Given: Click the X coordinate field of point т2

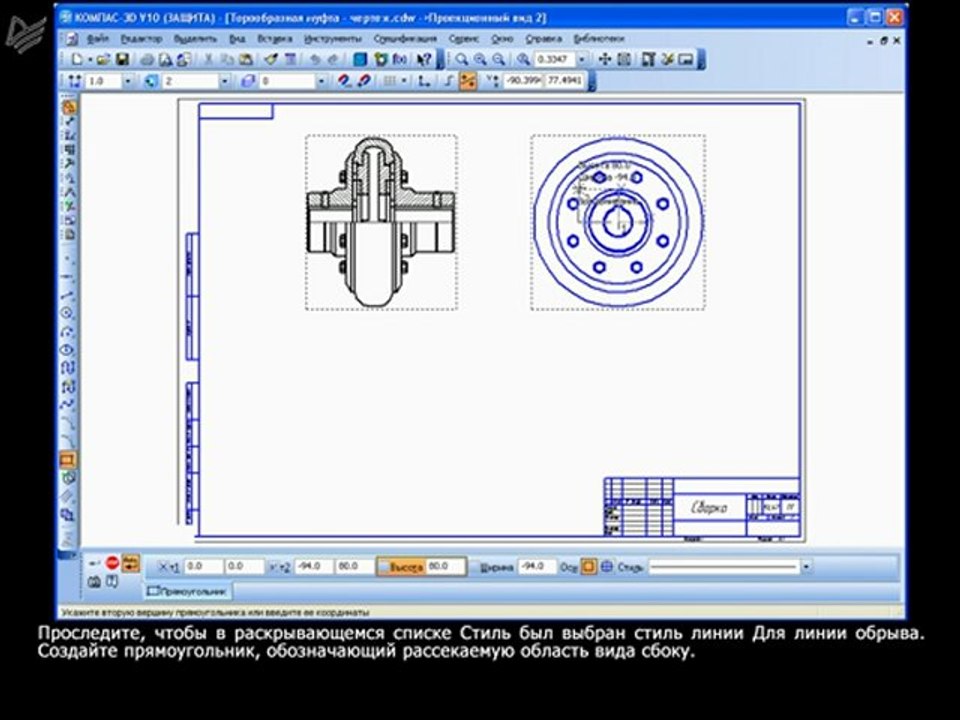Looking at the screenshot, I should (313, 567).
